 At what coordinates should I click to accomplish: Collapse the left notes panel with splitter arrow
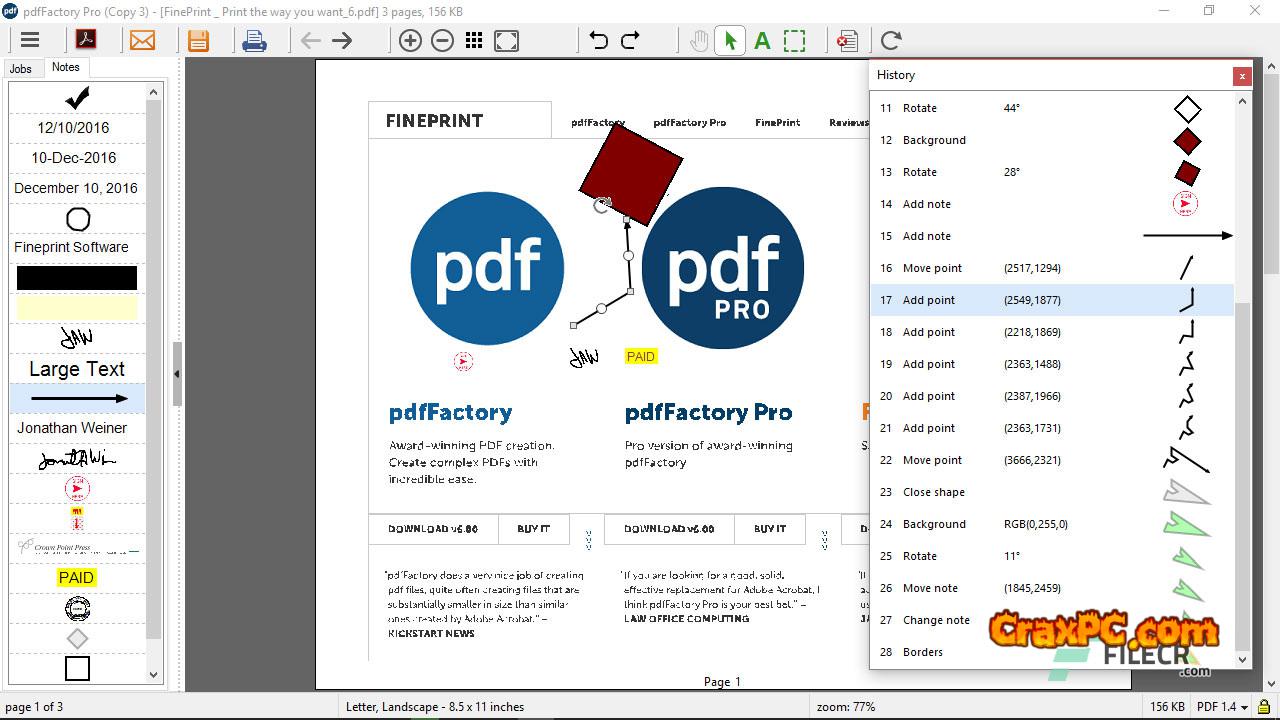tap(177, 374)
